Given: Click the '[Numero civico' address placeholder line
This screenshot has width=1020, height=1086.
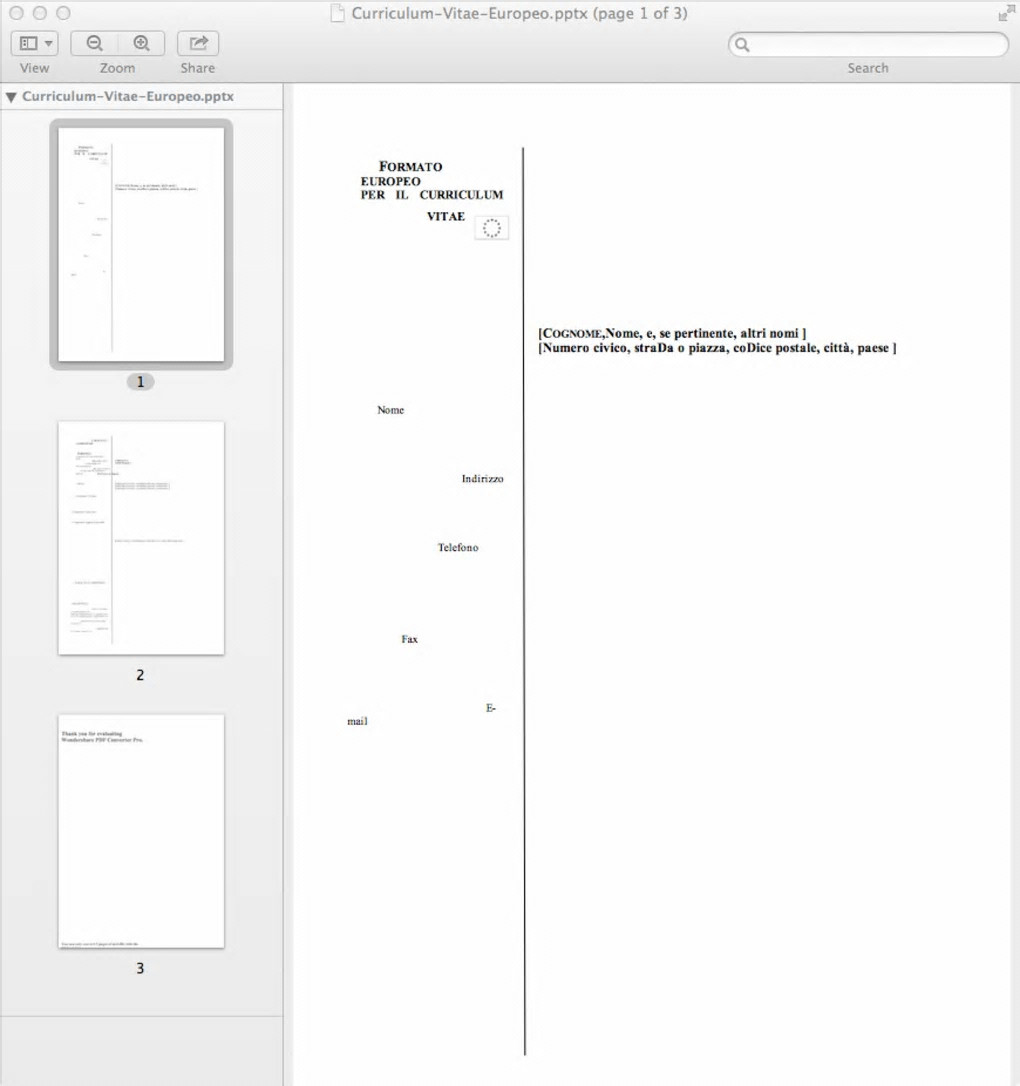Looking at the screenshot, I should (x=717, y=348).
